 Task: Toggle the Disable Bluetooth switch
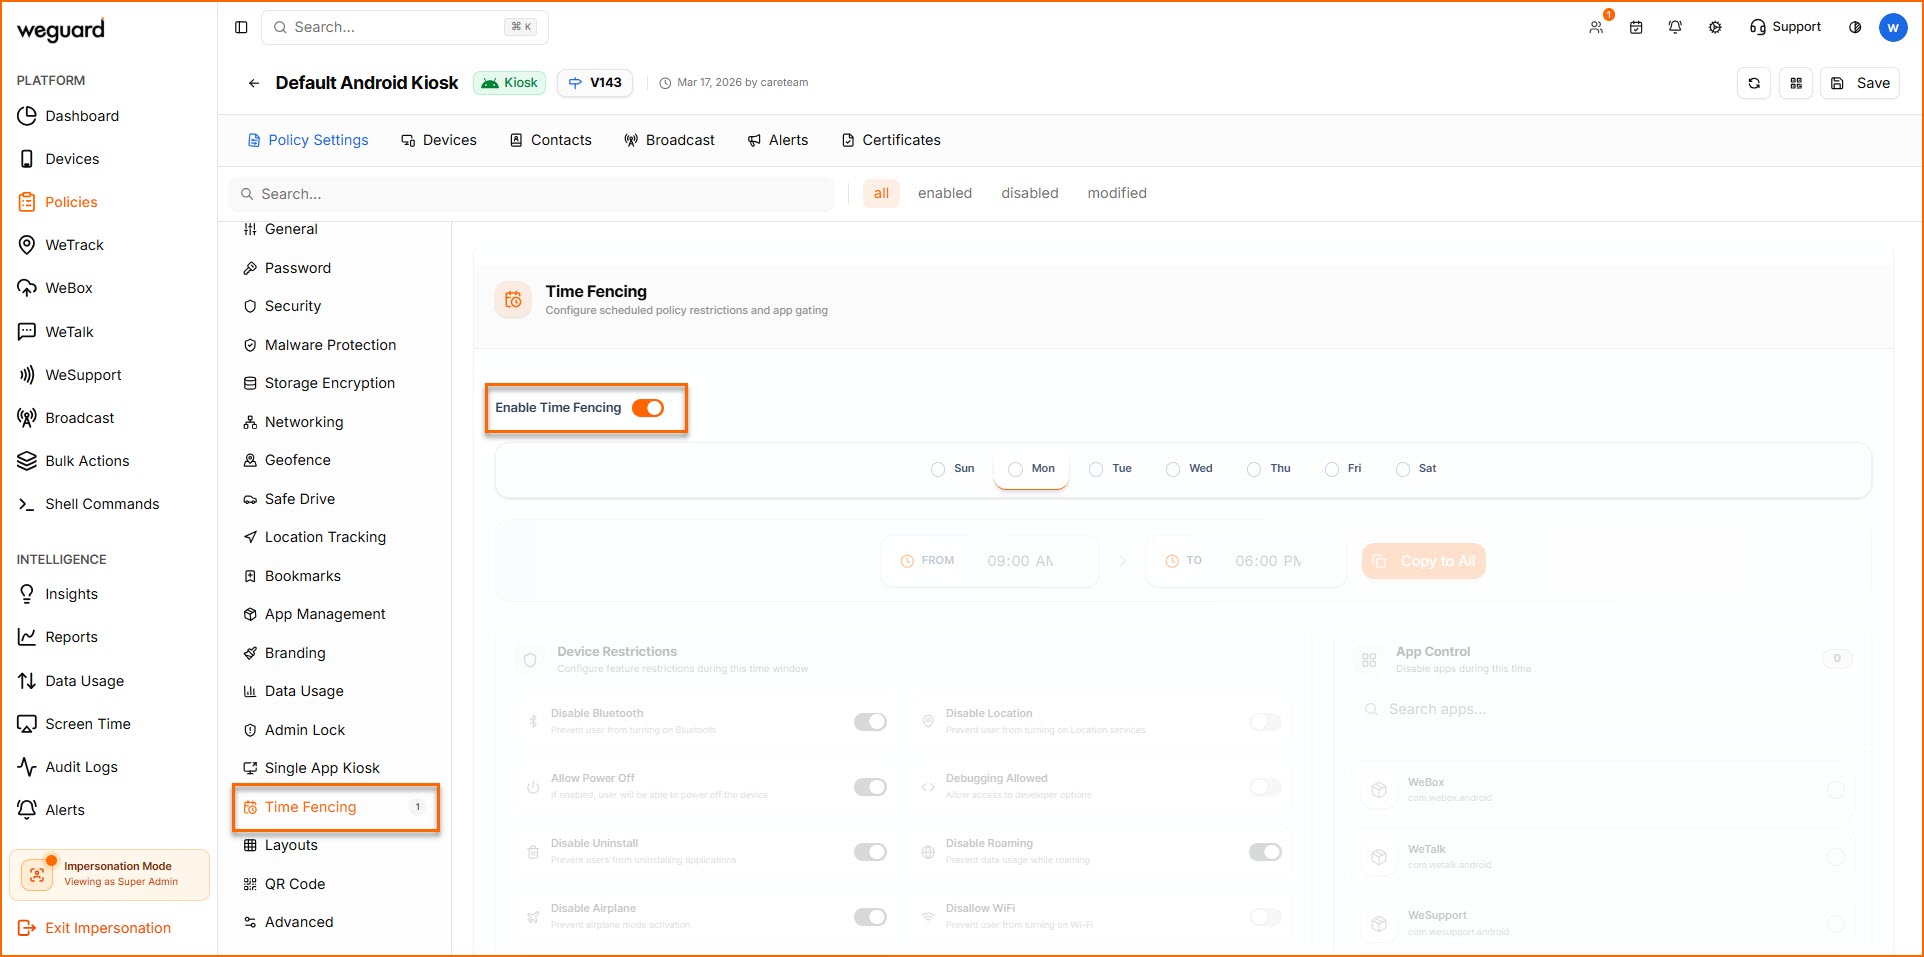tap(870, 722)
